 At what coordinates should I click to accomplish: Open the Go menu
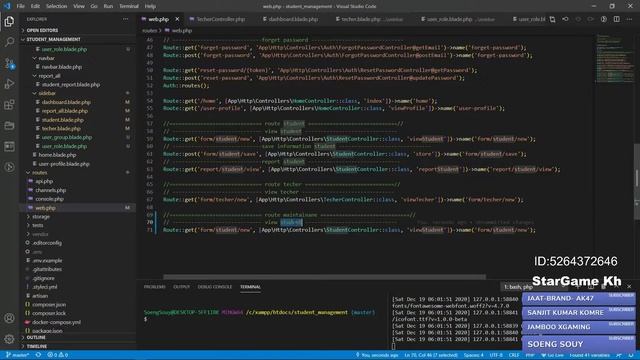(94, 6)
